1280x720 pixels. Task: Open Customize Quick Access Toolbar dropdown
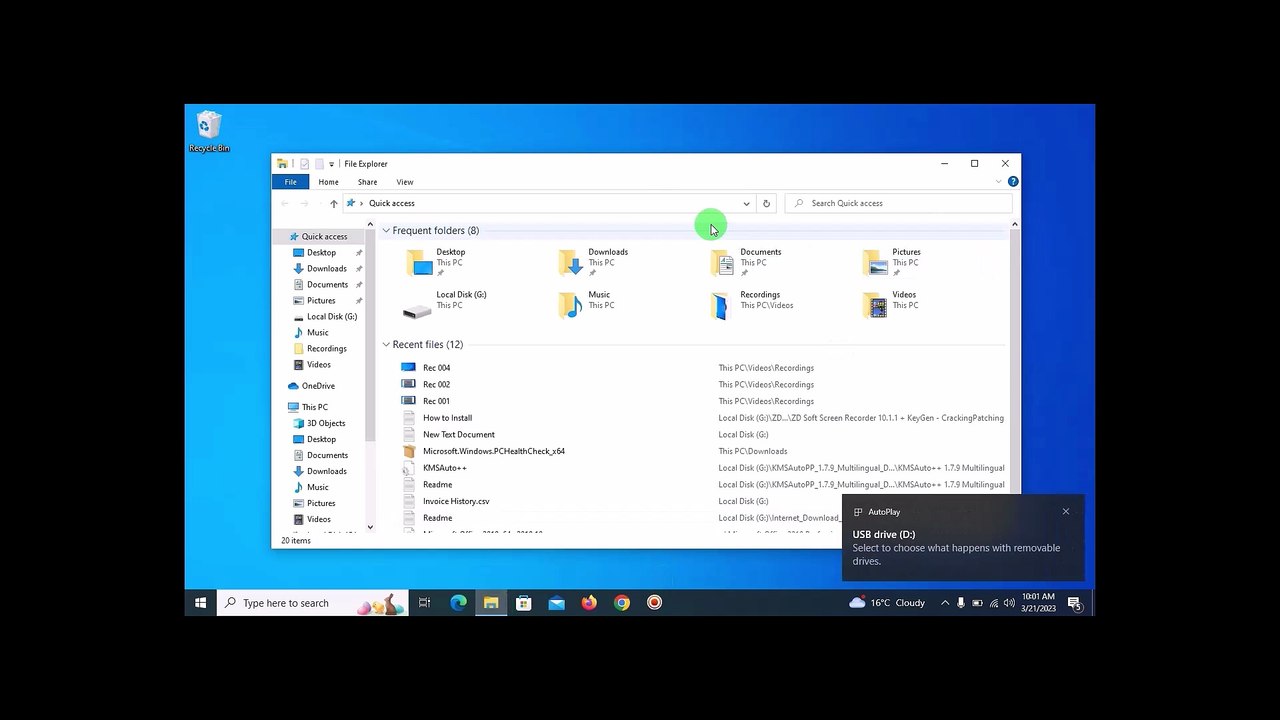point(331,164)
